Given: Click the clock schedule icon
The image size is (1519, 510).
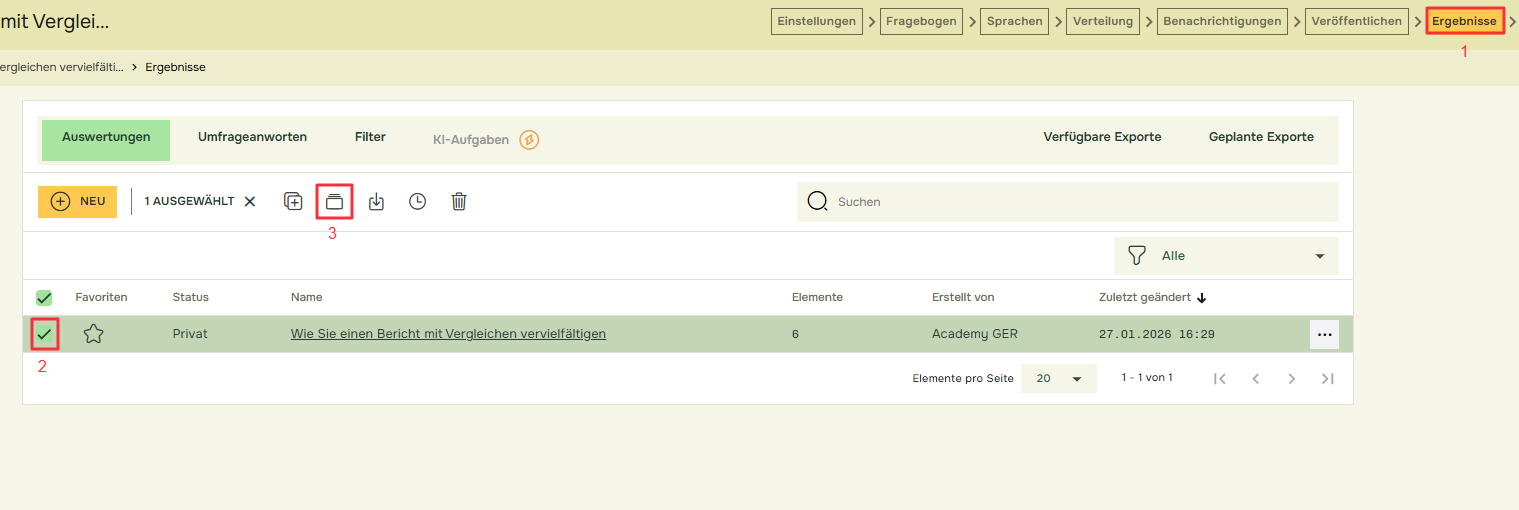Looking at the screenshot, I should (x=417, y=201).
